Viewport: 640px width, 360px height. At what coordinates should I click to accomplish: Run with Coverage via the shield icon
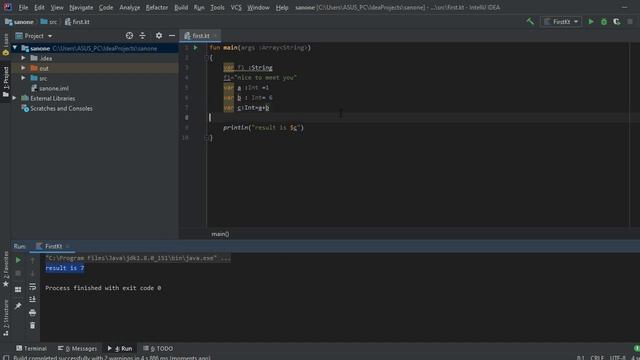coord(617,22)
